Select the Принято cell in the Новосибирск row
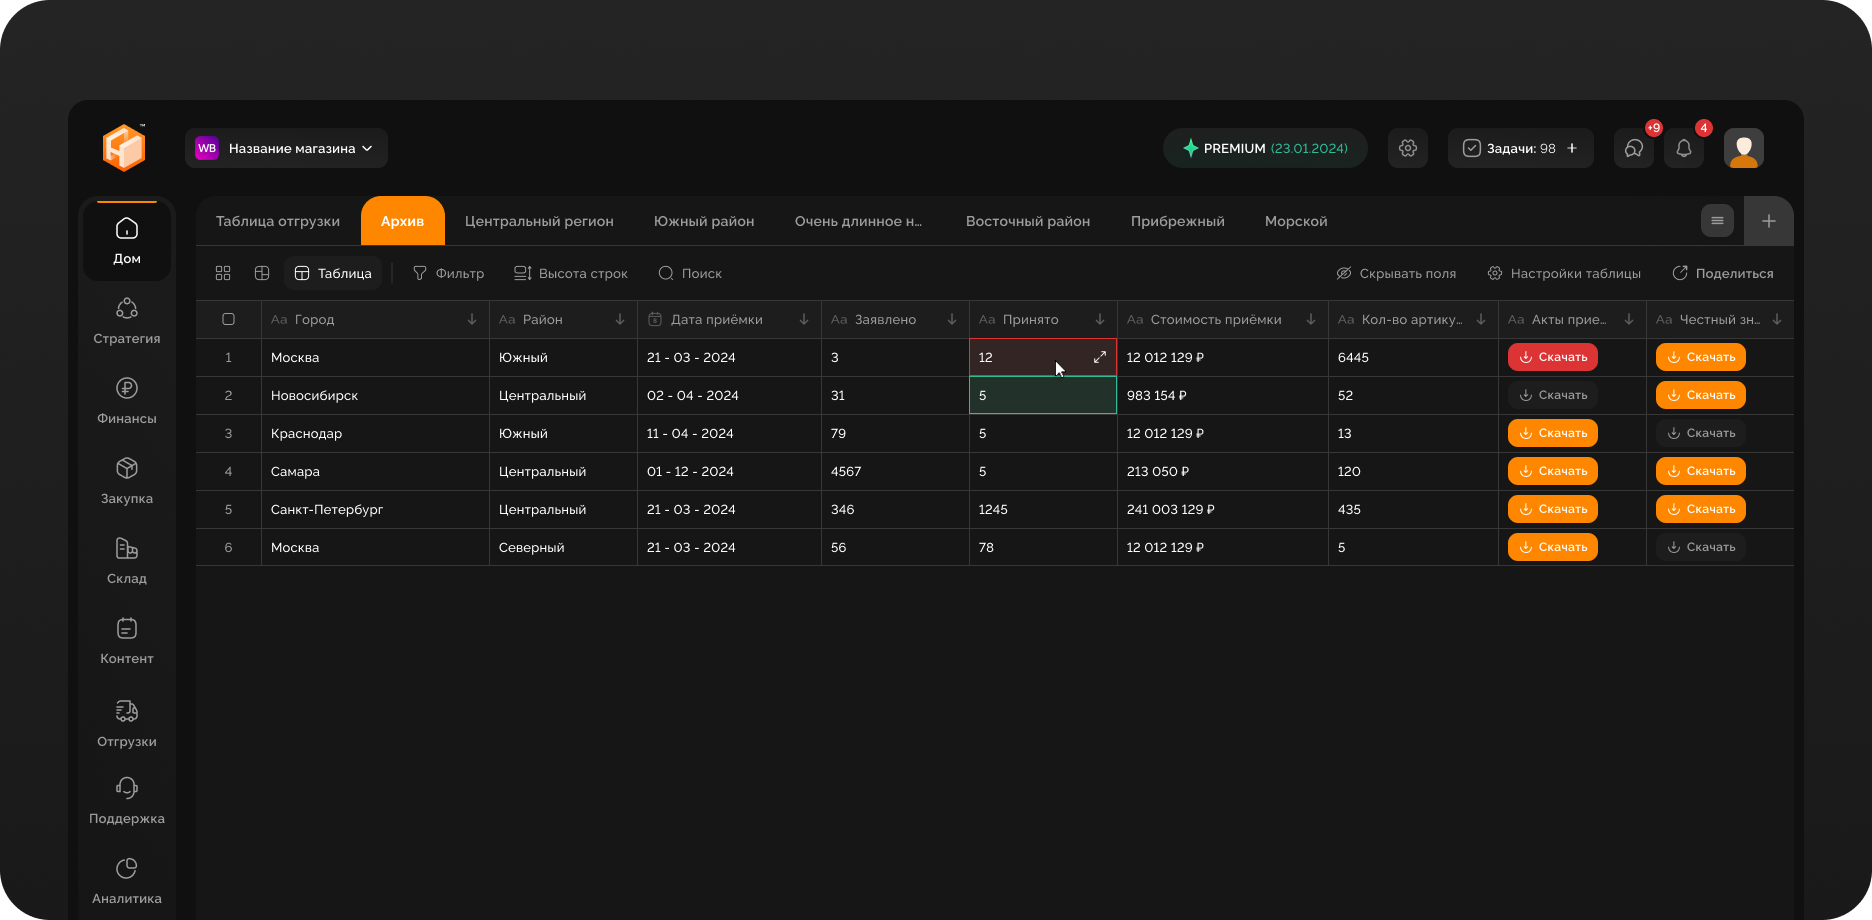1872x920 pixels. [x=1042, y=395]
